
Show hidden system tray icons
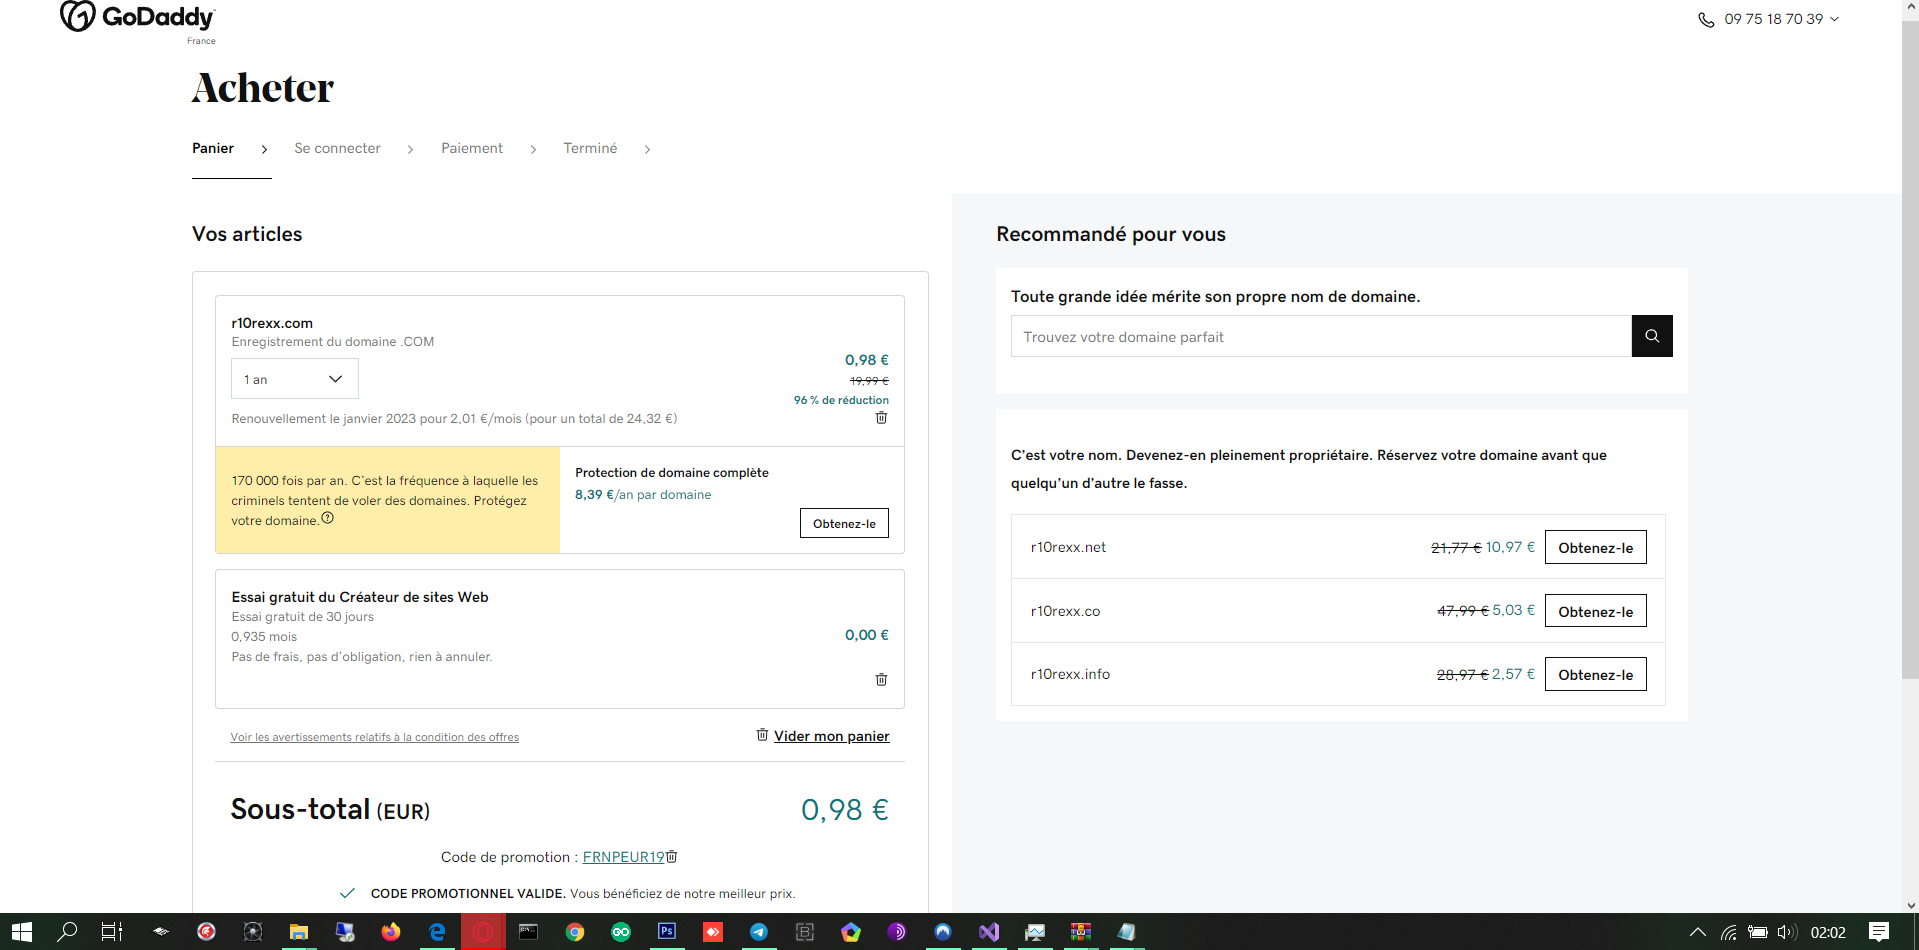click(x=1698, y=932)
